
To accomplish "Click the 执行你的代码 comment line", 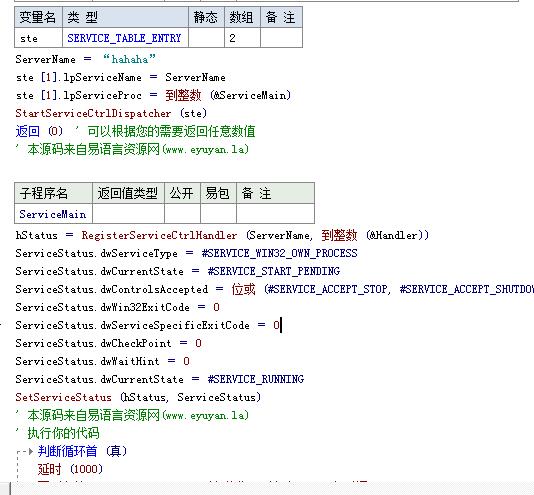I will click(x=58, y=433).
